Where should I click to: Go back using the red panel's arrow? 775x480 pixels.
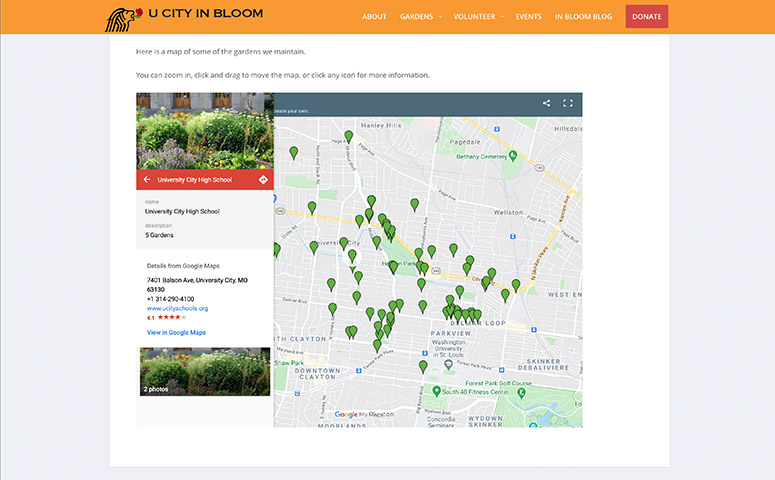coord(147,179)
